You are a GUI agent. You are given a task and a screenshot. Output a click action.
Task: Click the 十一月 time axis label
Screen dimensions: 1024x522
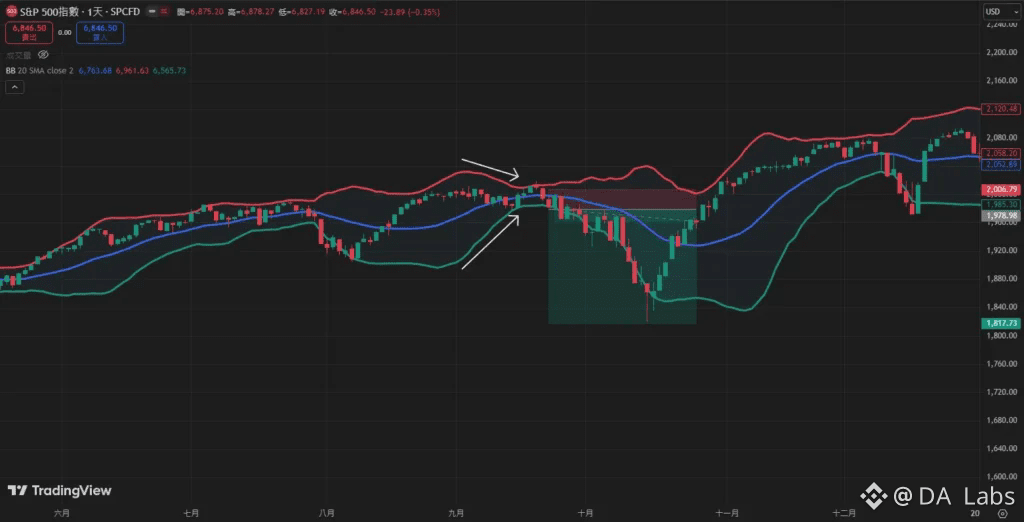click(726, 513)
